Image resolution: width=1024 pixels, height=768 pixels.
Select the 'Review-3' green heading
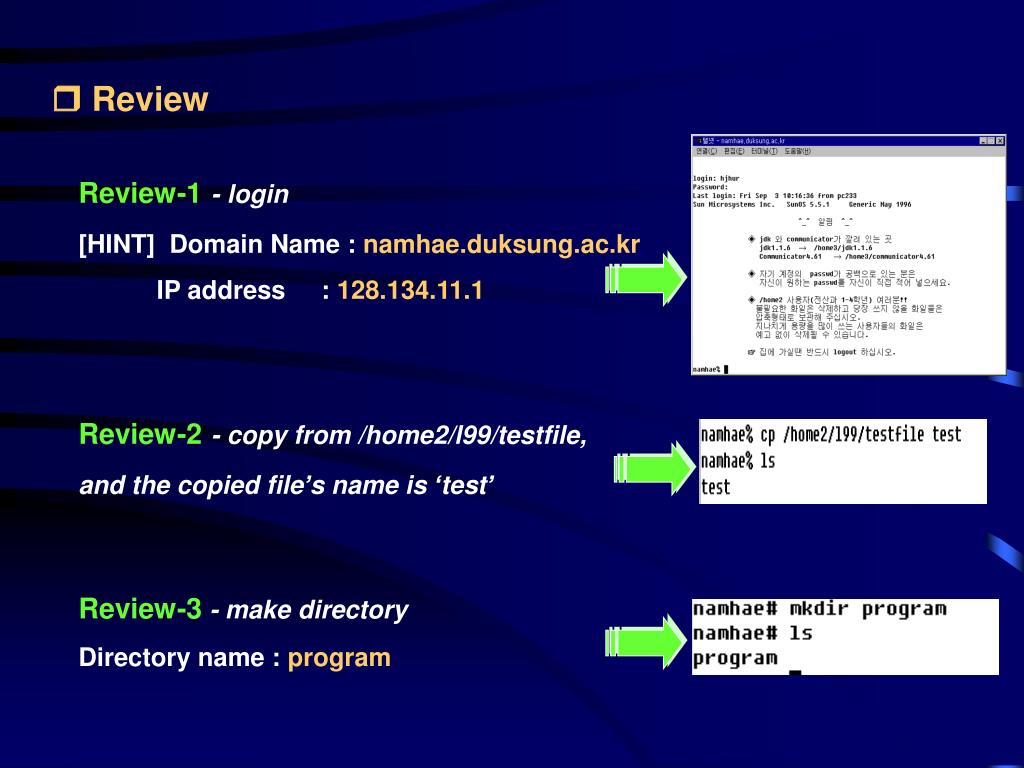tap(140, 609)
